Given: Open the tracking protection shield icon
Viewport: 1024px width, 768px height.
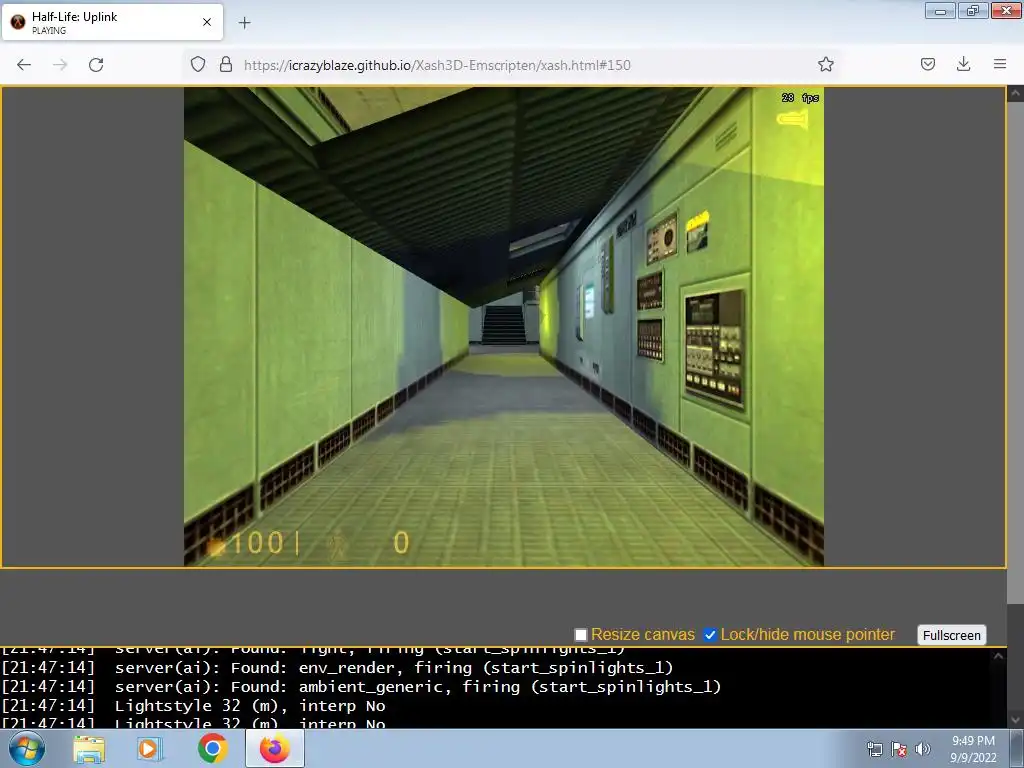Looking at the screenshot, I should tap(198, 64).
